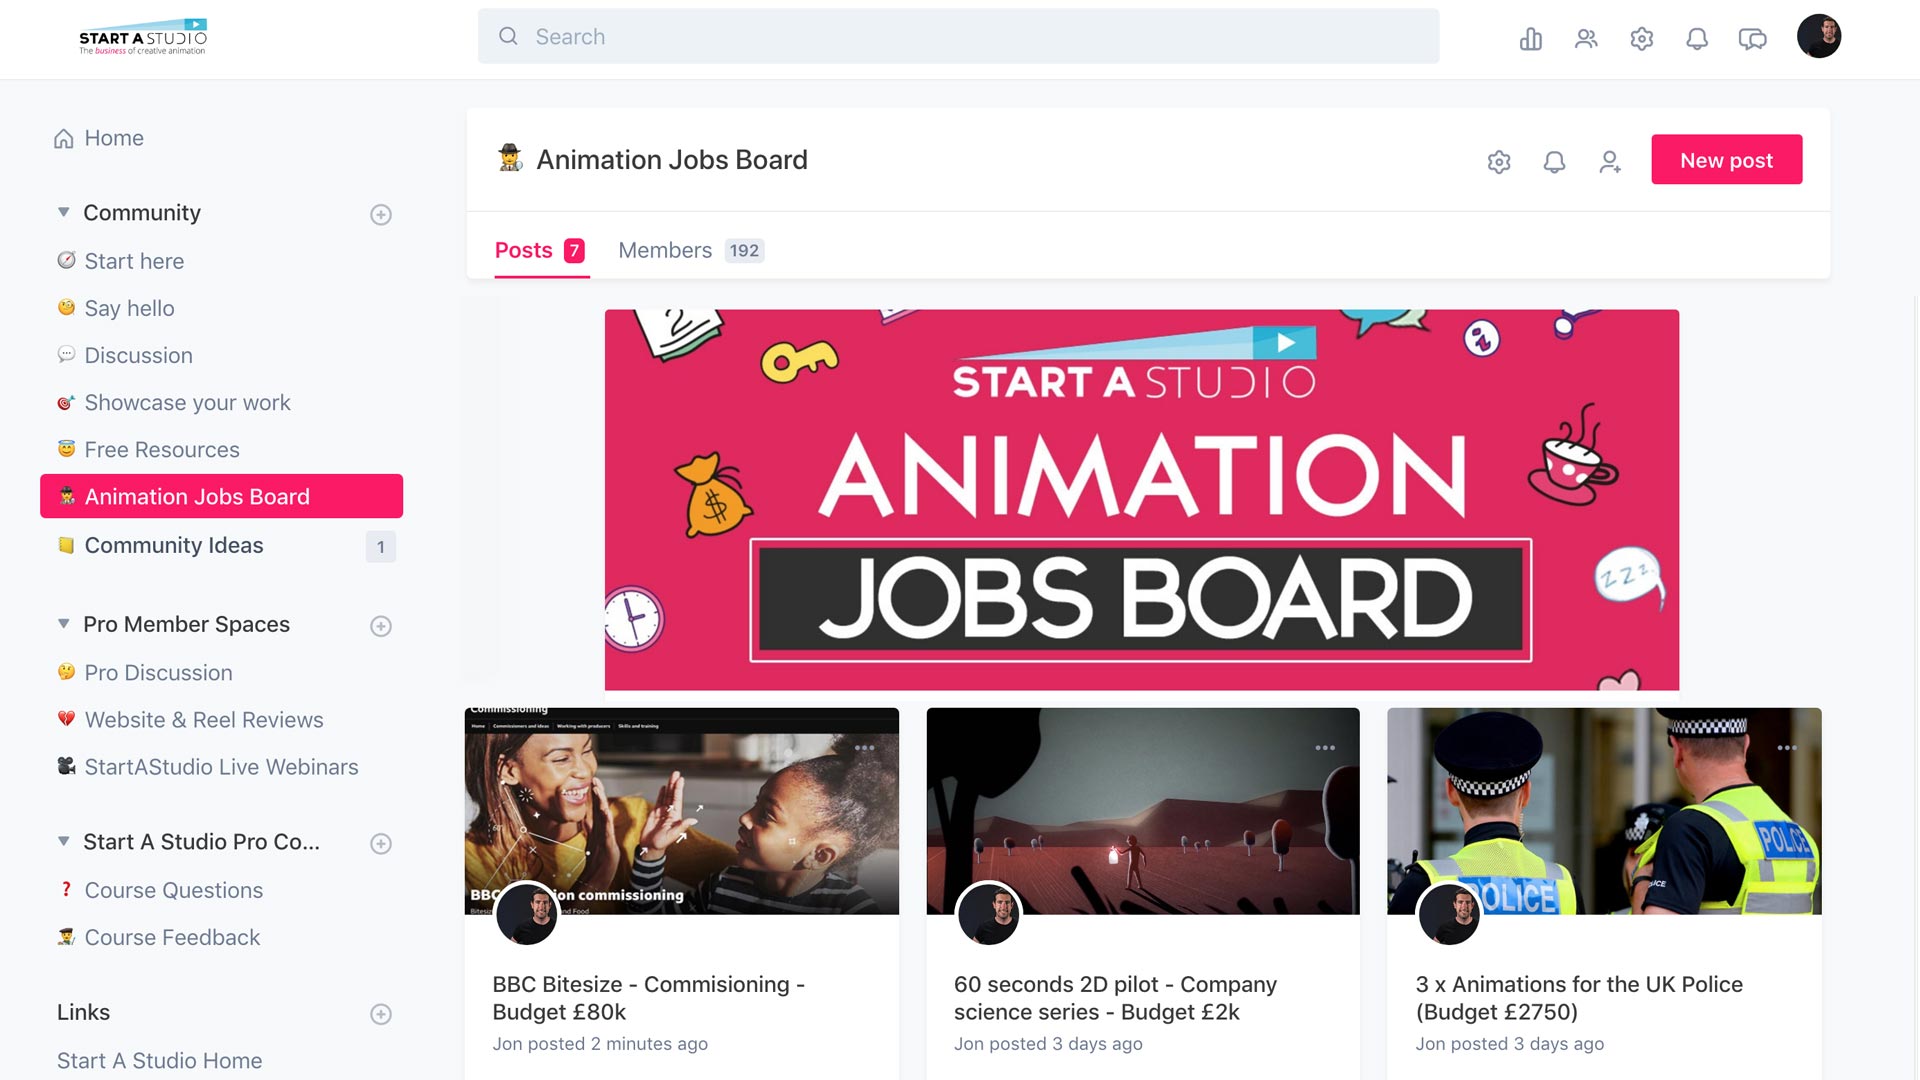This screenshot has width=1920, height=1080.
Task: Click the plus icon beside Community
Action: [381, 214]
